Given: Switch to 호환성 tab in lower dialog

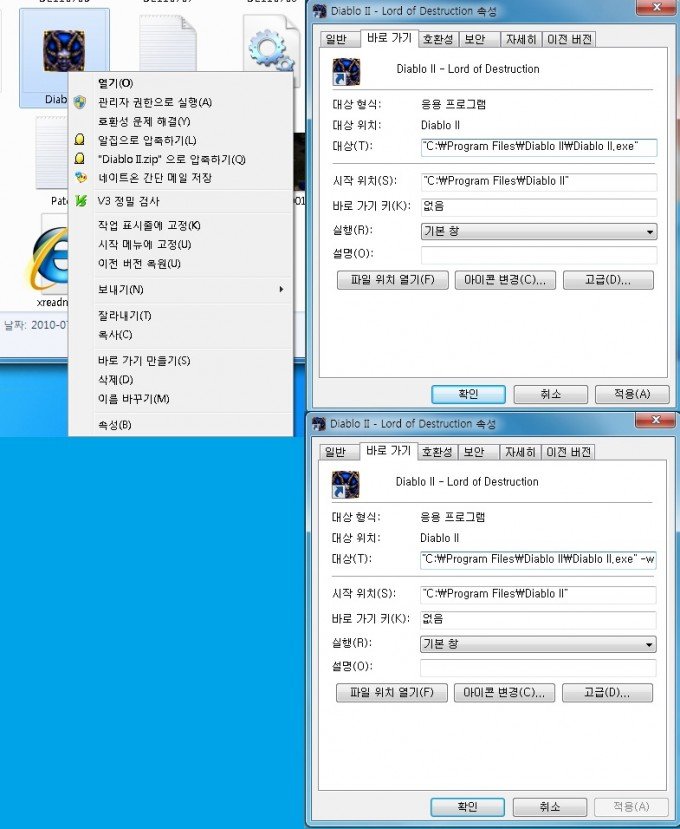Looking at the screenshot, I should coord(436,452).
